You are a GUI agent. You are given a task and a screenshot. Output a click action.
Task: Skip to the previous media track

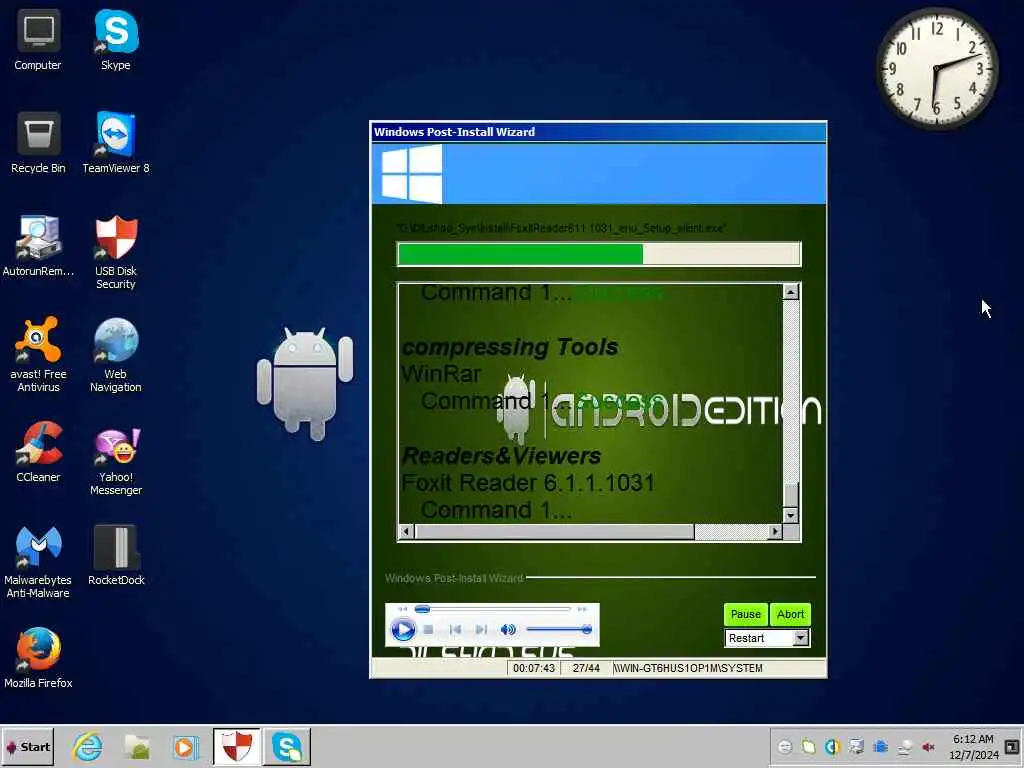click(455, 630)
